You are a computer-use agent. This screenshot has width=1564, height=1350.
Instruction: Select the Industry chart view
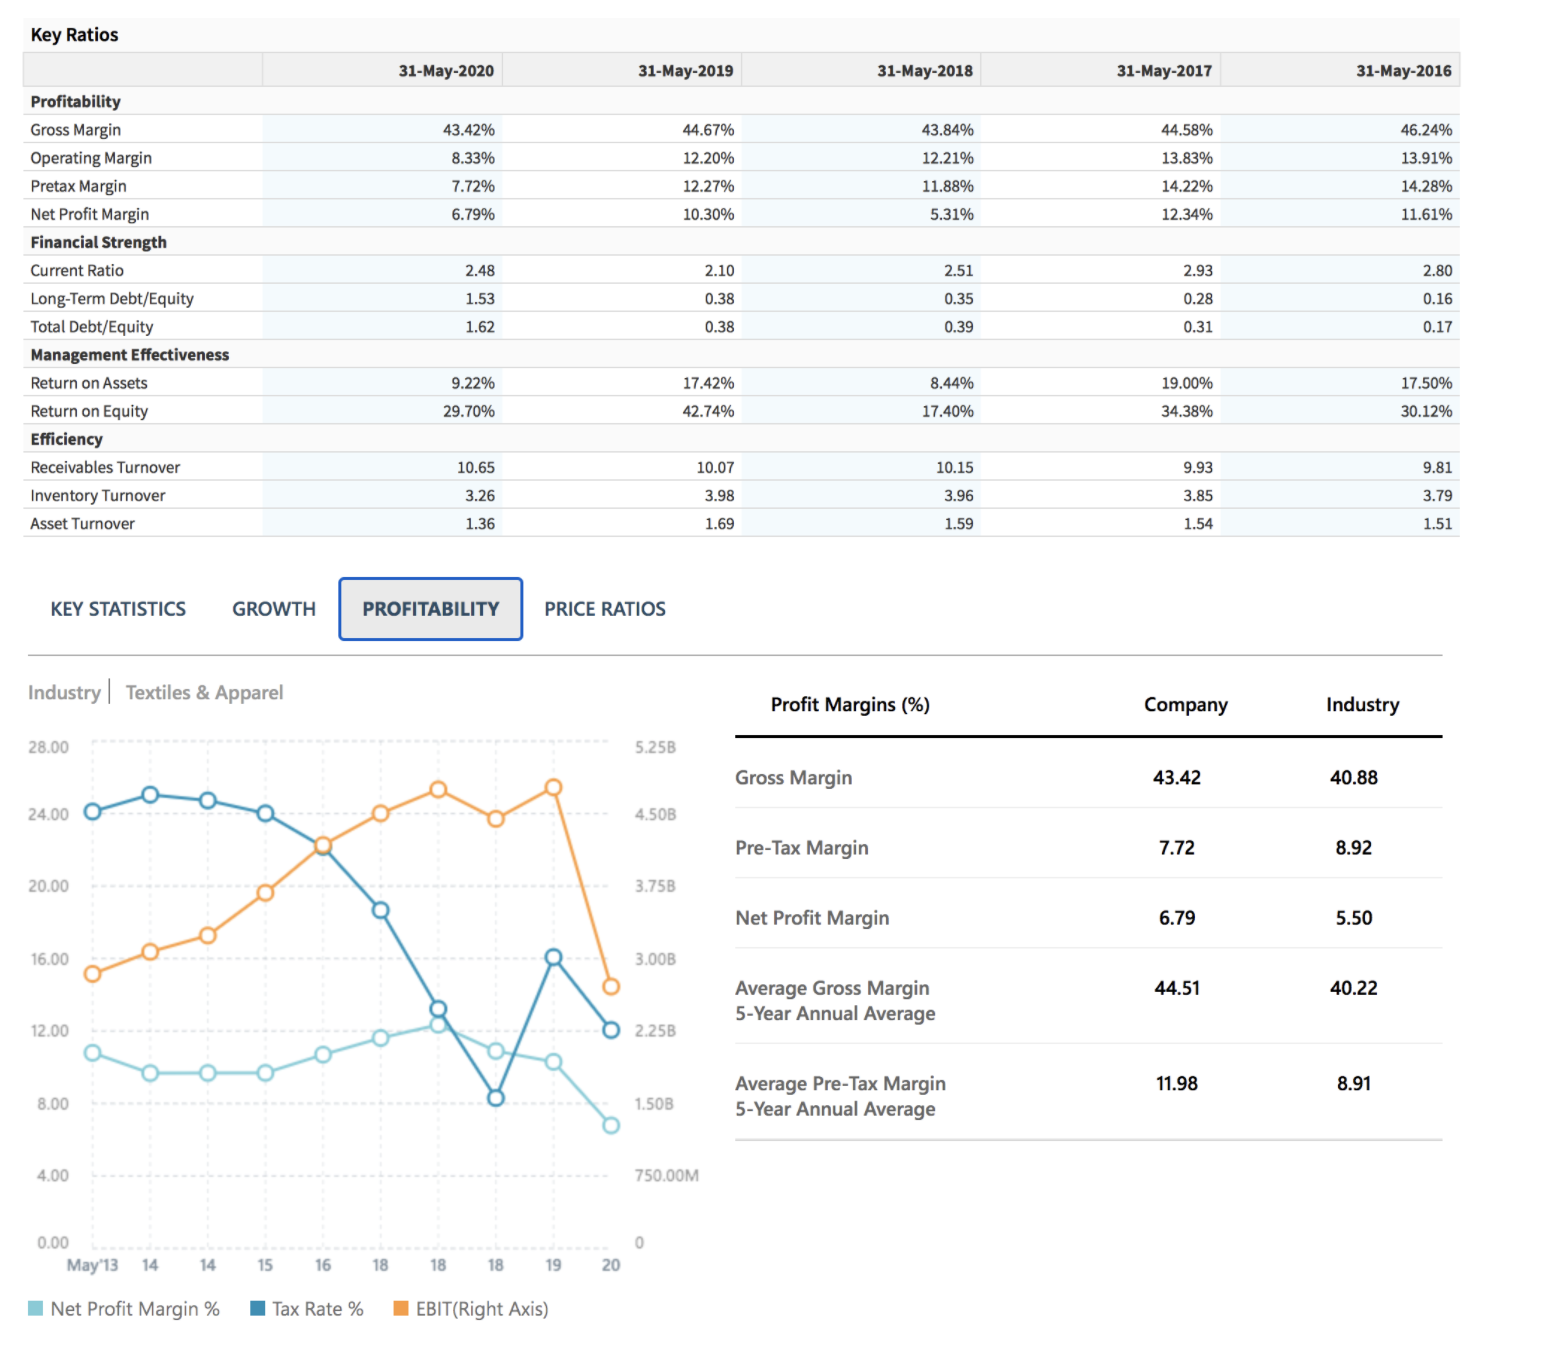point(63,692)
